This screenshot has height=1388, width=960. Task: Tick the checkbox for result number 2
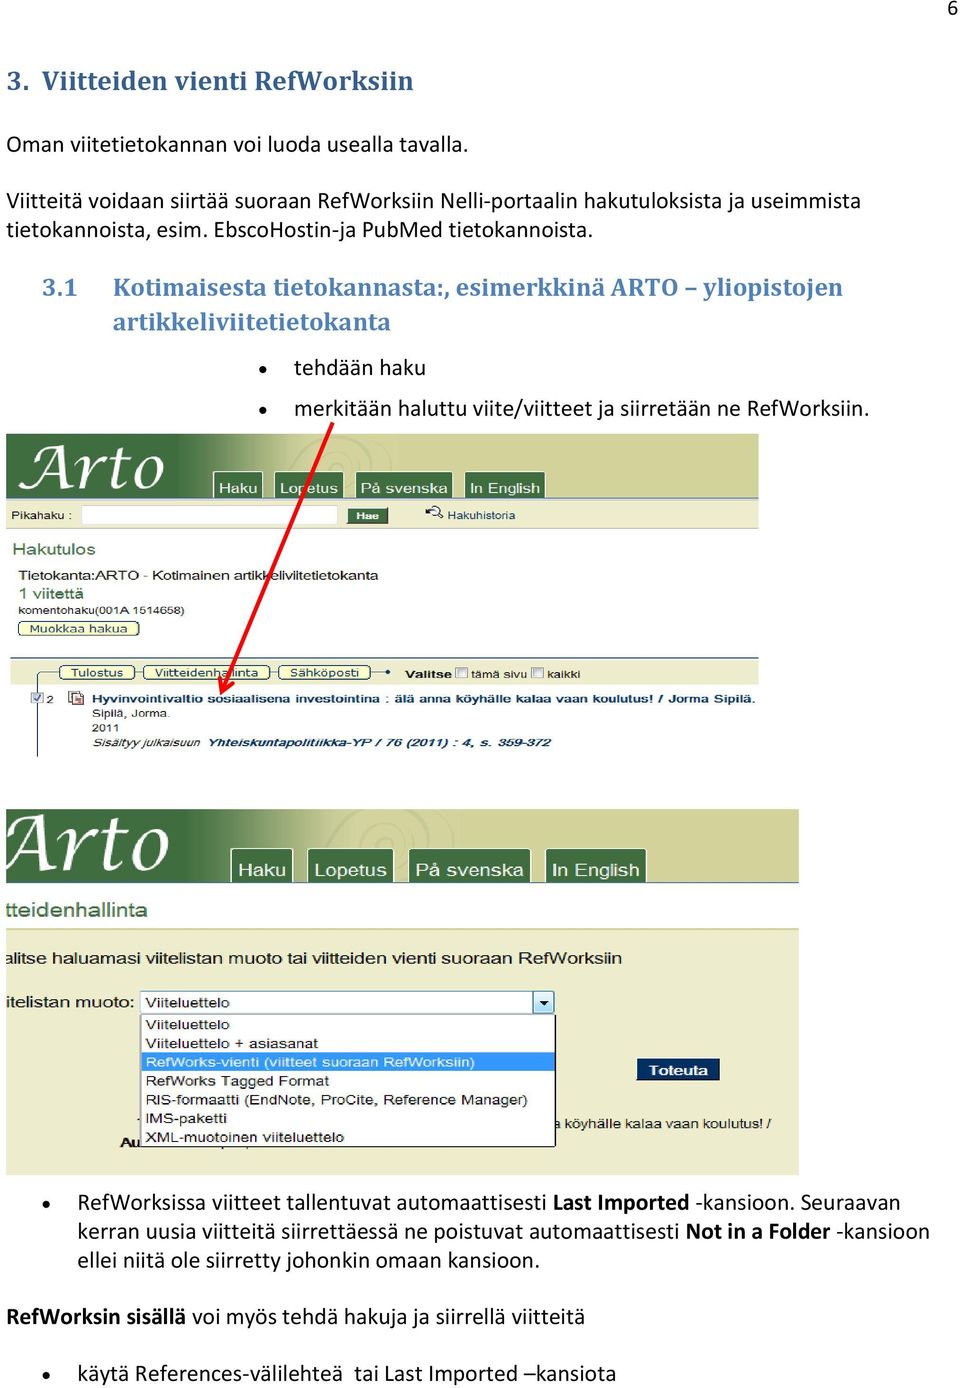tap(37, 698)
